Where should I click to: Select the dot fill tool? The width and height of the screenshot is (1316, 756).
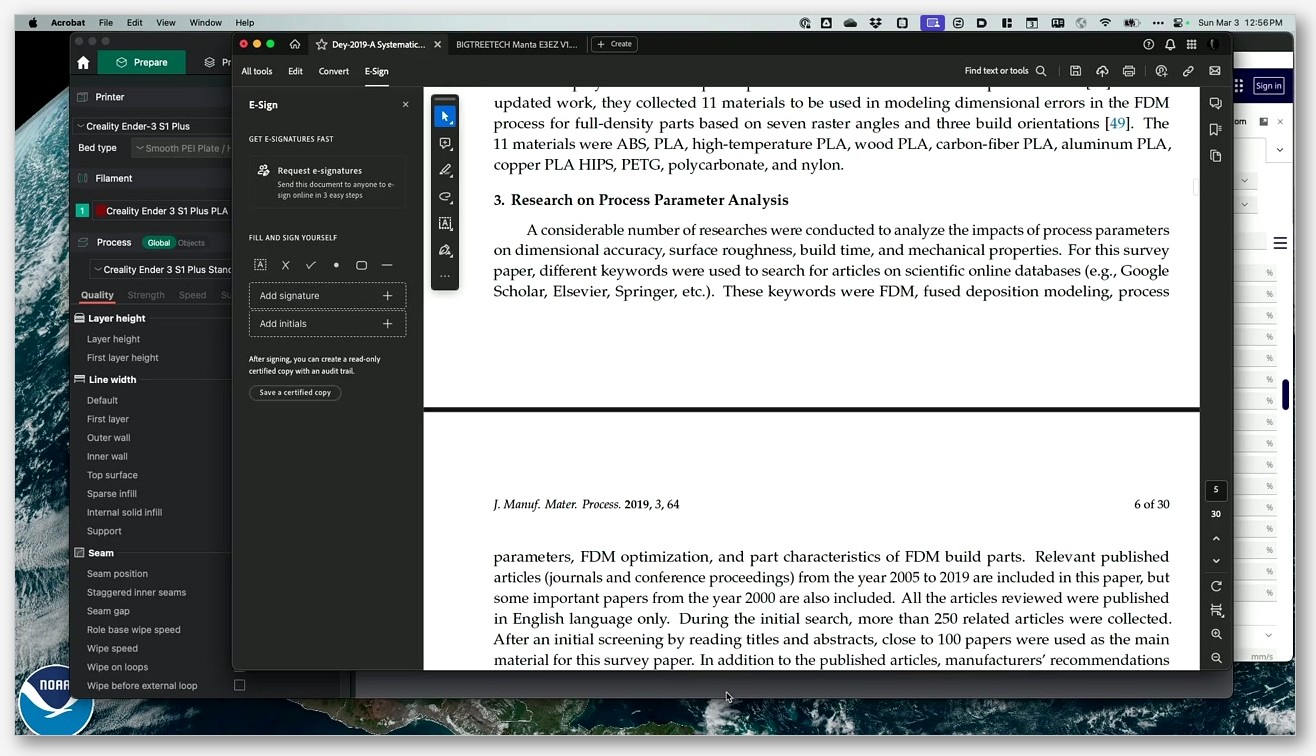(x=336, y=265)
